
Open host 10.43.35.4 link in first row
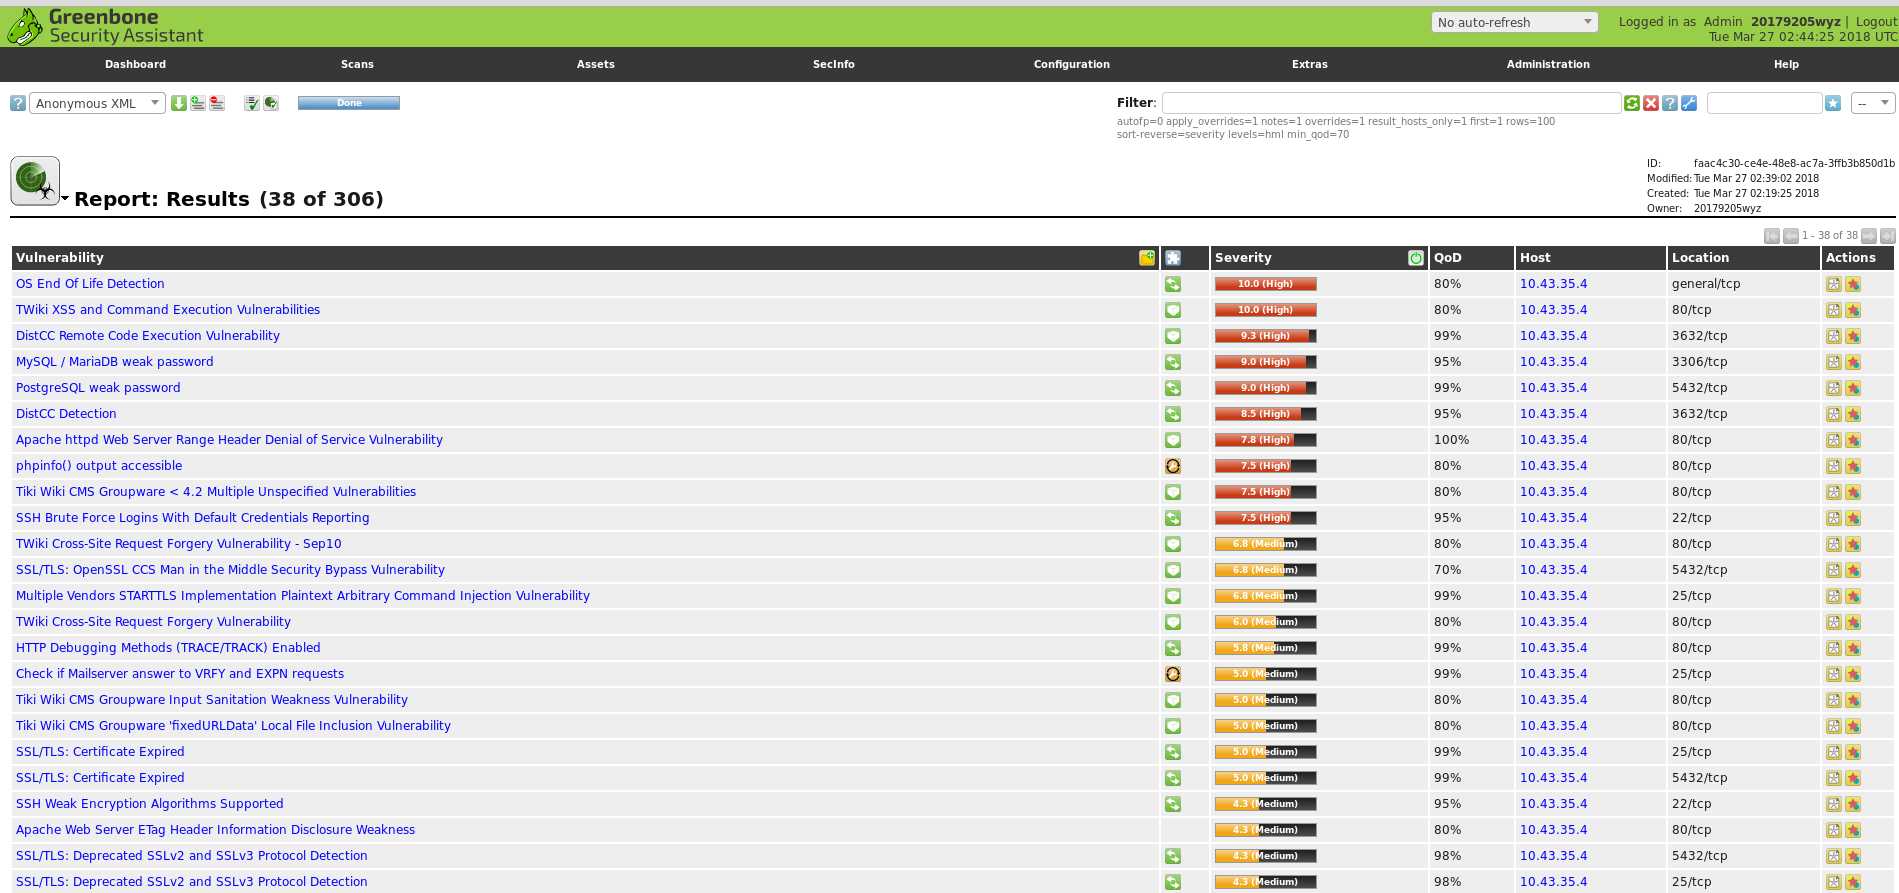[1553, 284]
